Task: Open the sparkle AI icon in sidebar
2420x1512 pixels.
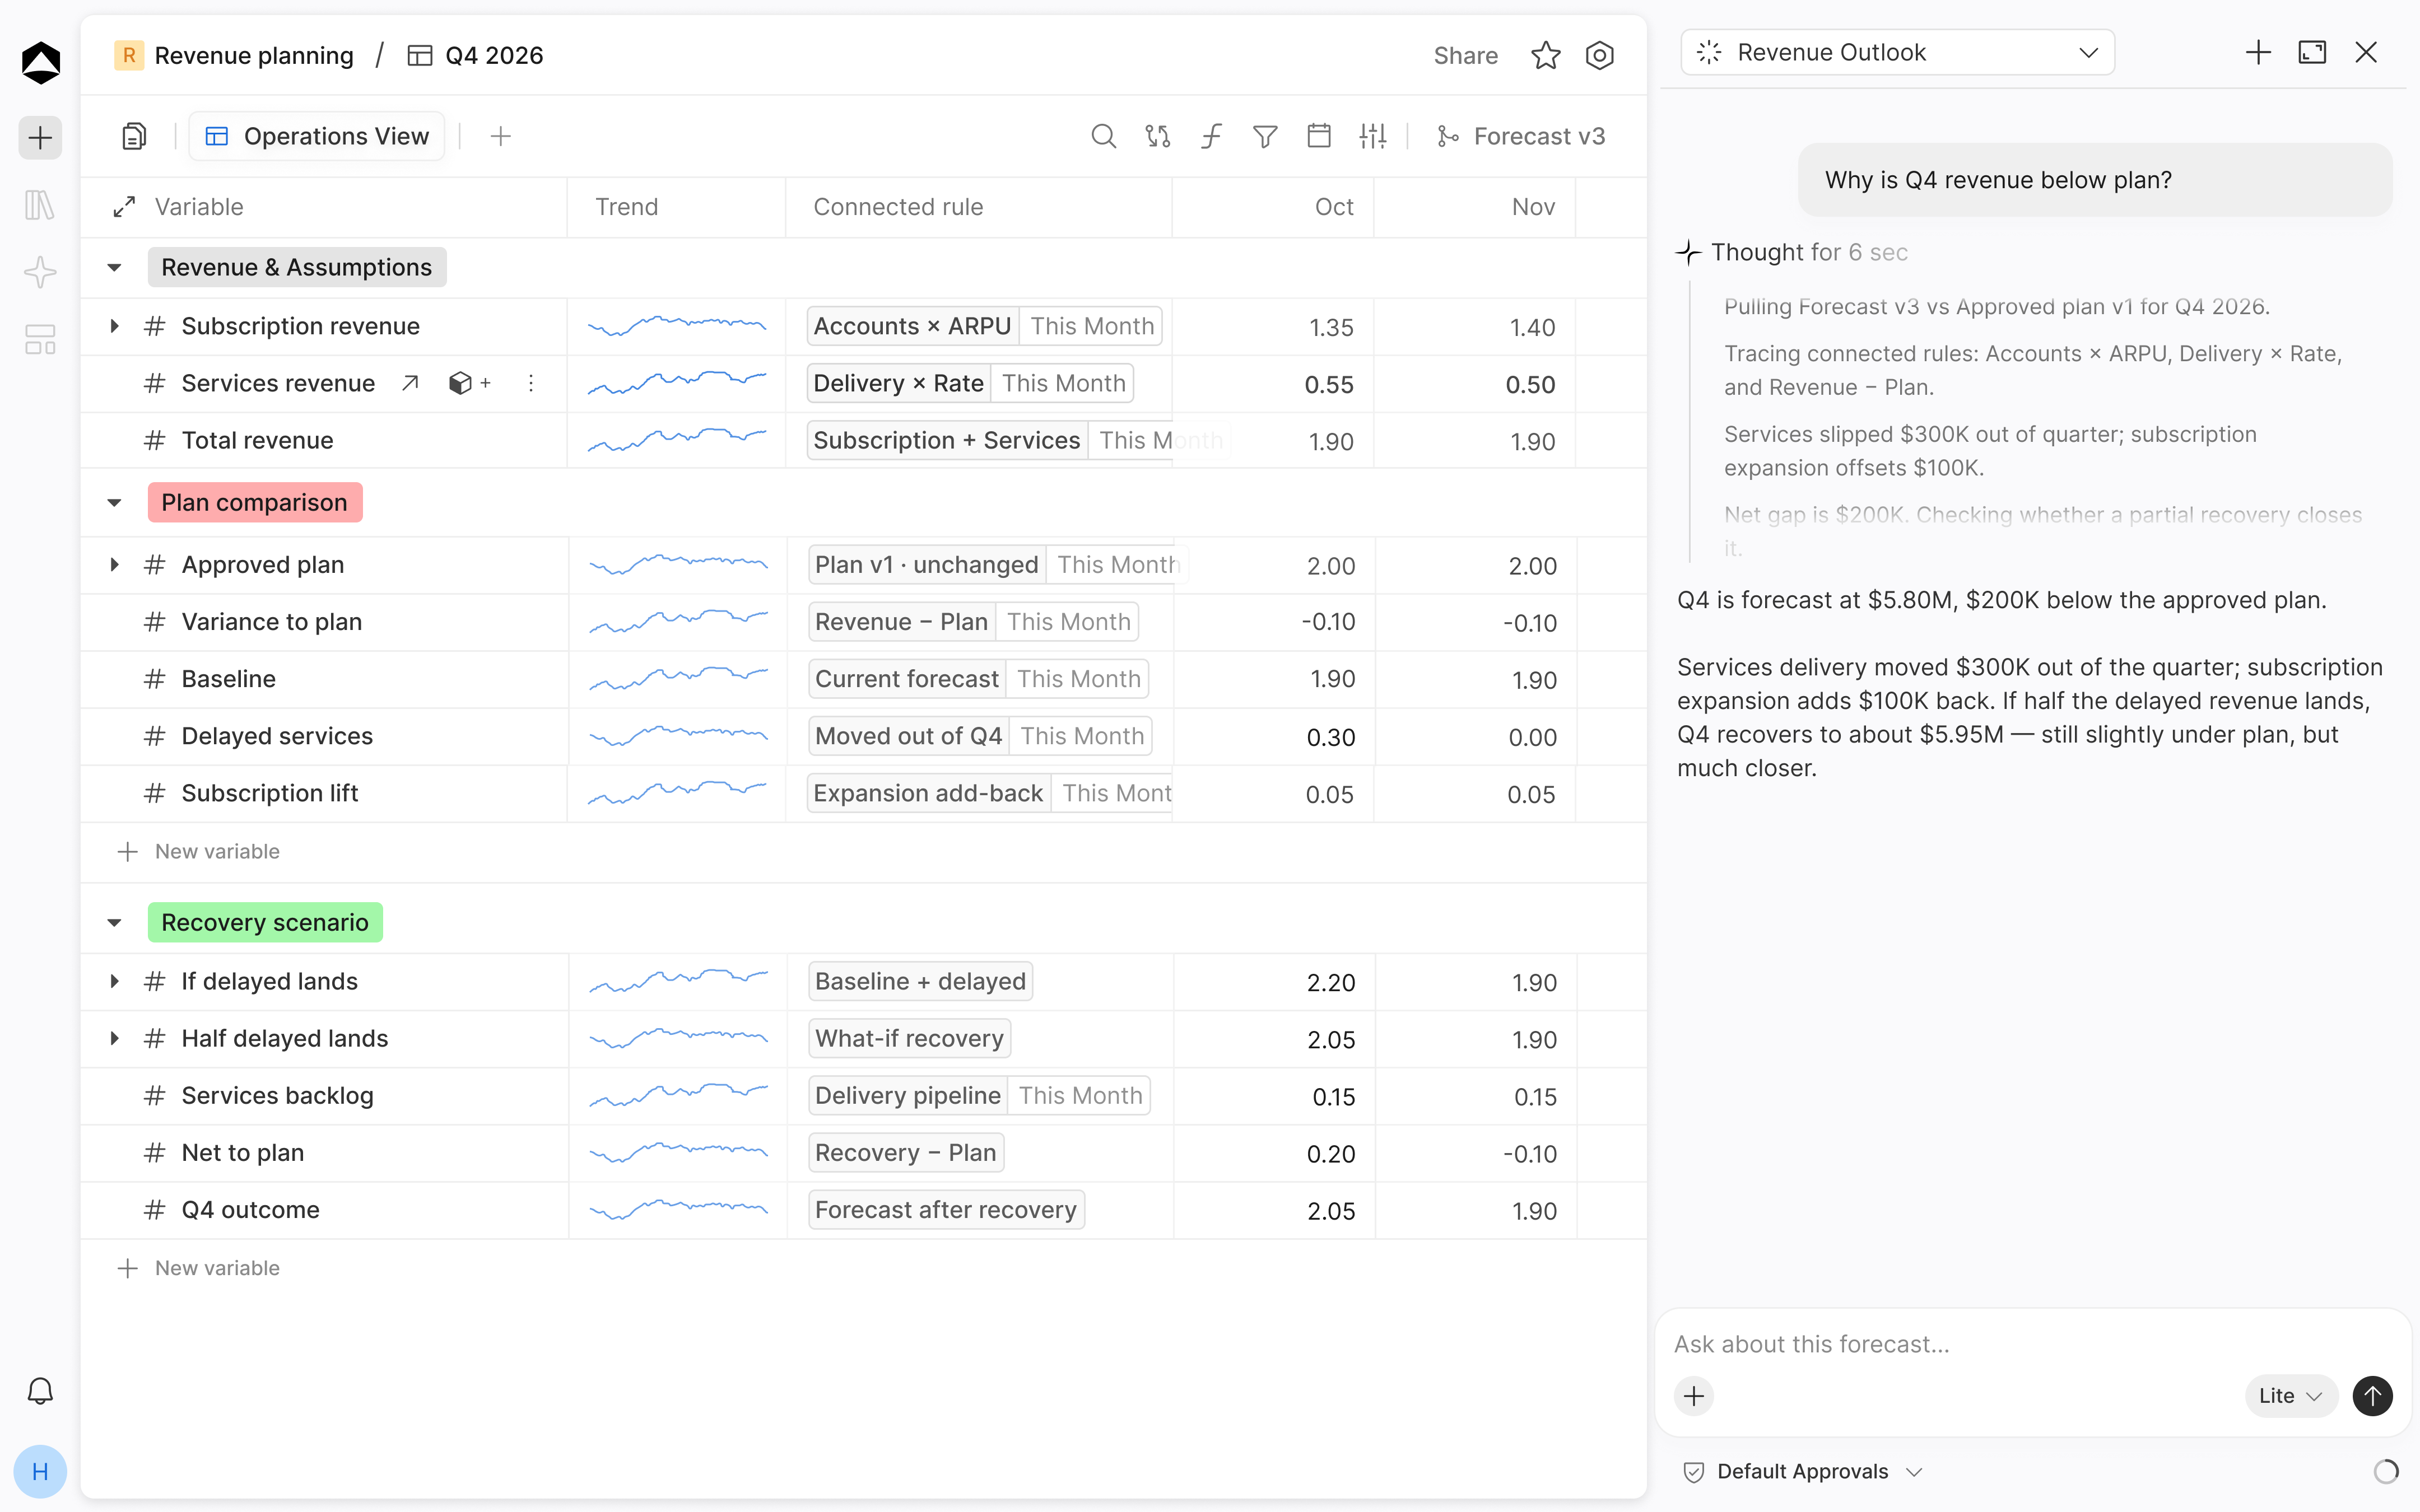Action: pos(40,272)
